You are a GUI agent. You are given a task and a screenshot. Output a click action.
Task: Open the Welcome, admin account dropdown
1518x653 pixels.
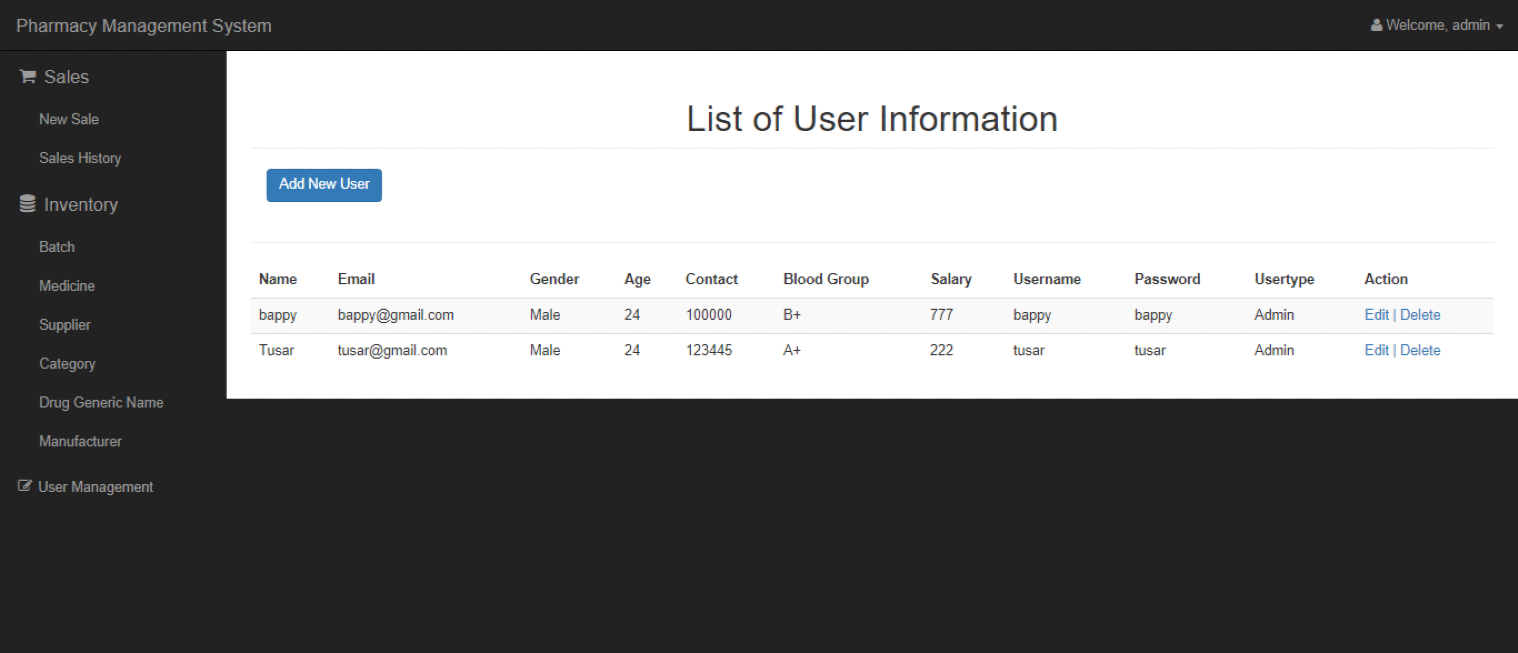pos(1437,25)
